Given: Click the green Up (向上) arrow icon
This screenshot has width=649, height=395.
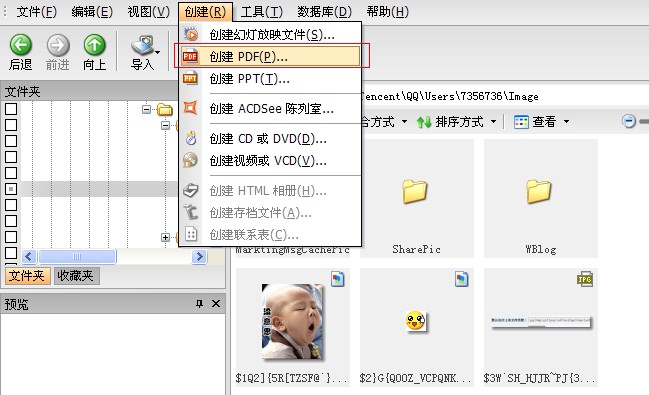Looking at the screenshot, I should click(95, 45).
